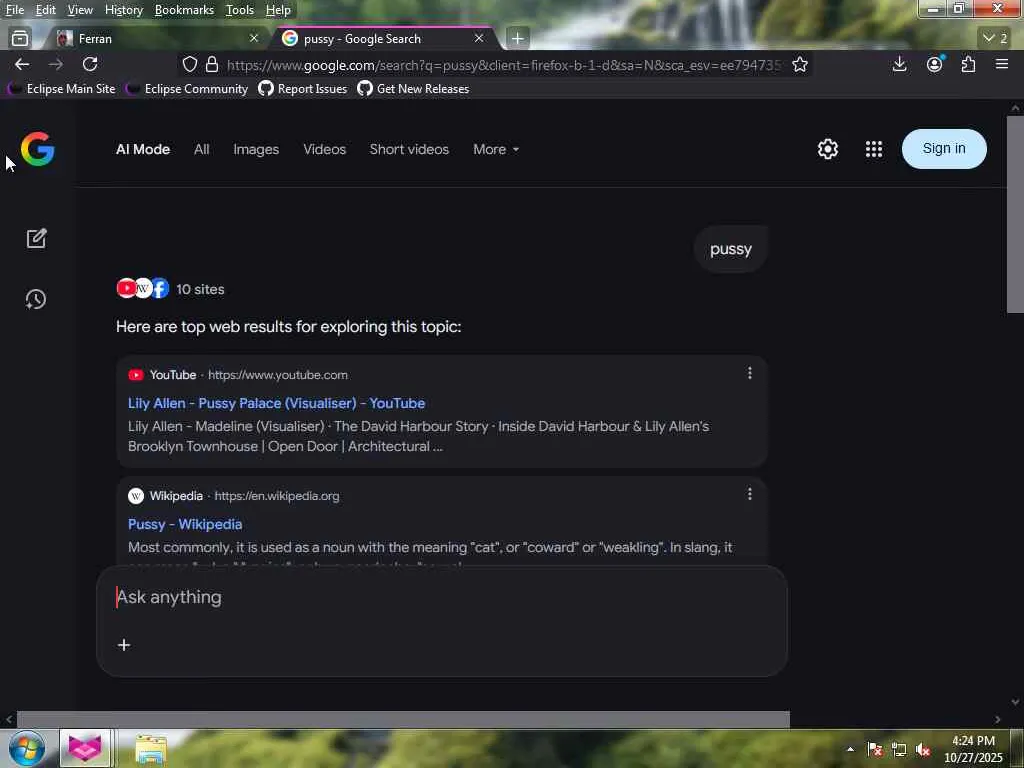Click the horizontal scrollbar thumb
Image resolution: width=1024 pixels, height=768 pixels.
point(403,720)
